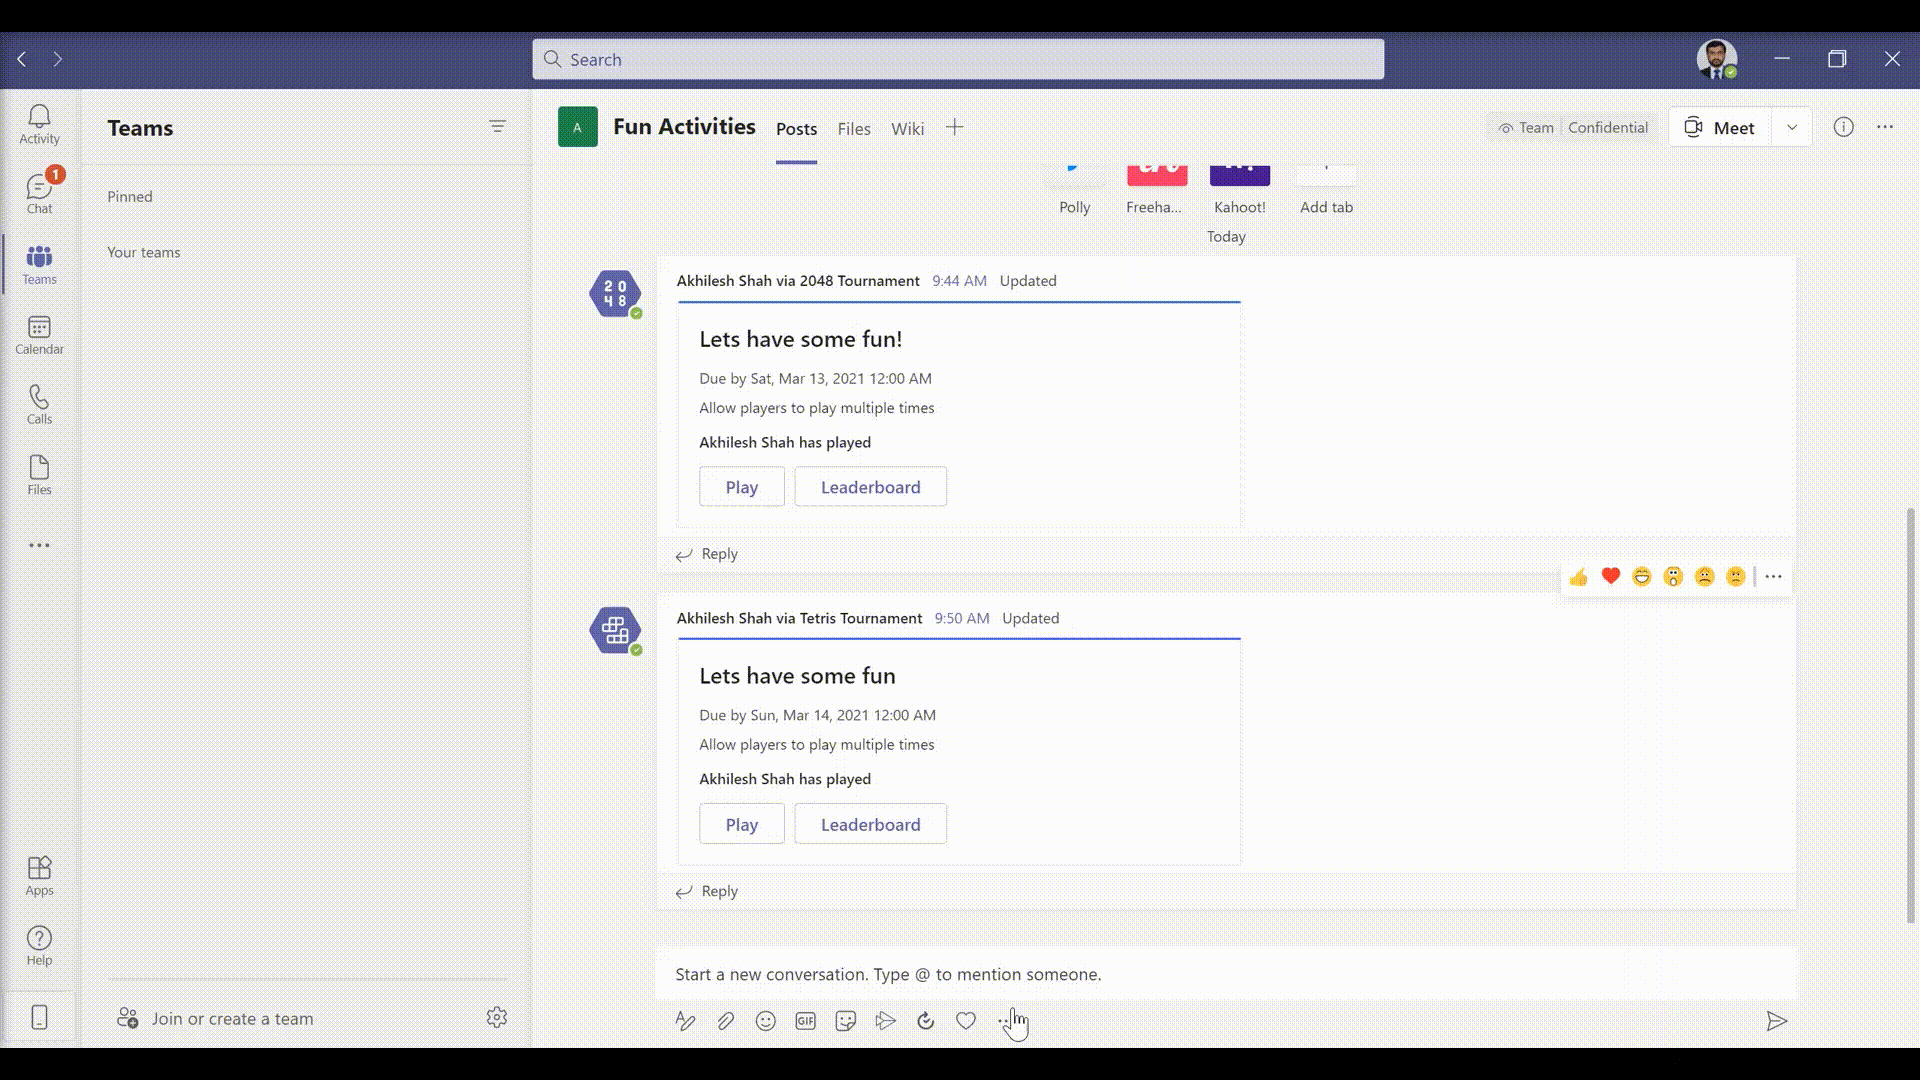Open Chat with unread badge
This screenshot has width=1920, height=1080.
(x=39, y=193)
